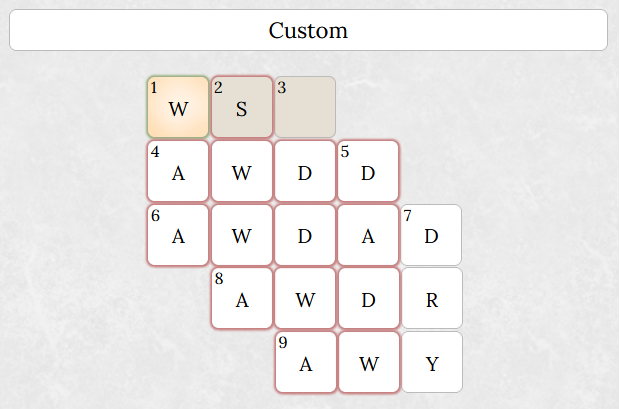
Task: Click the Custom button at the top
Action: (x=308, y=30)
